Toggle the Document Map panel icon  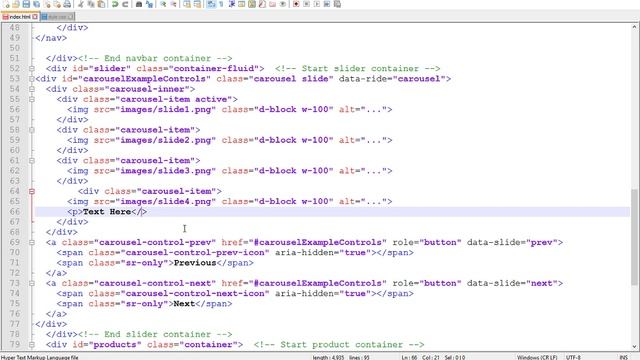pos(252,4)
